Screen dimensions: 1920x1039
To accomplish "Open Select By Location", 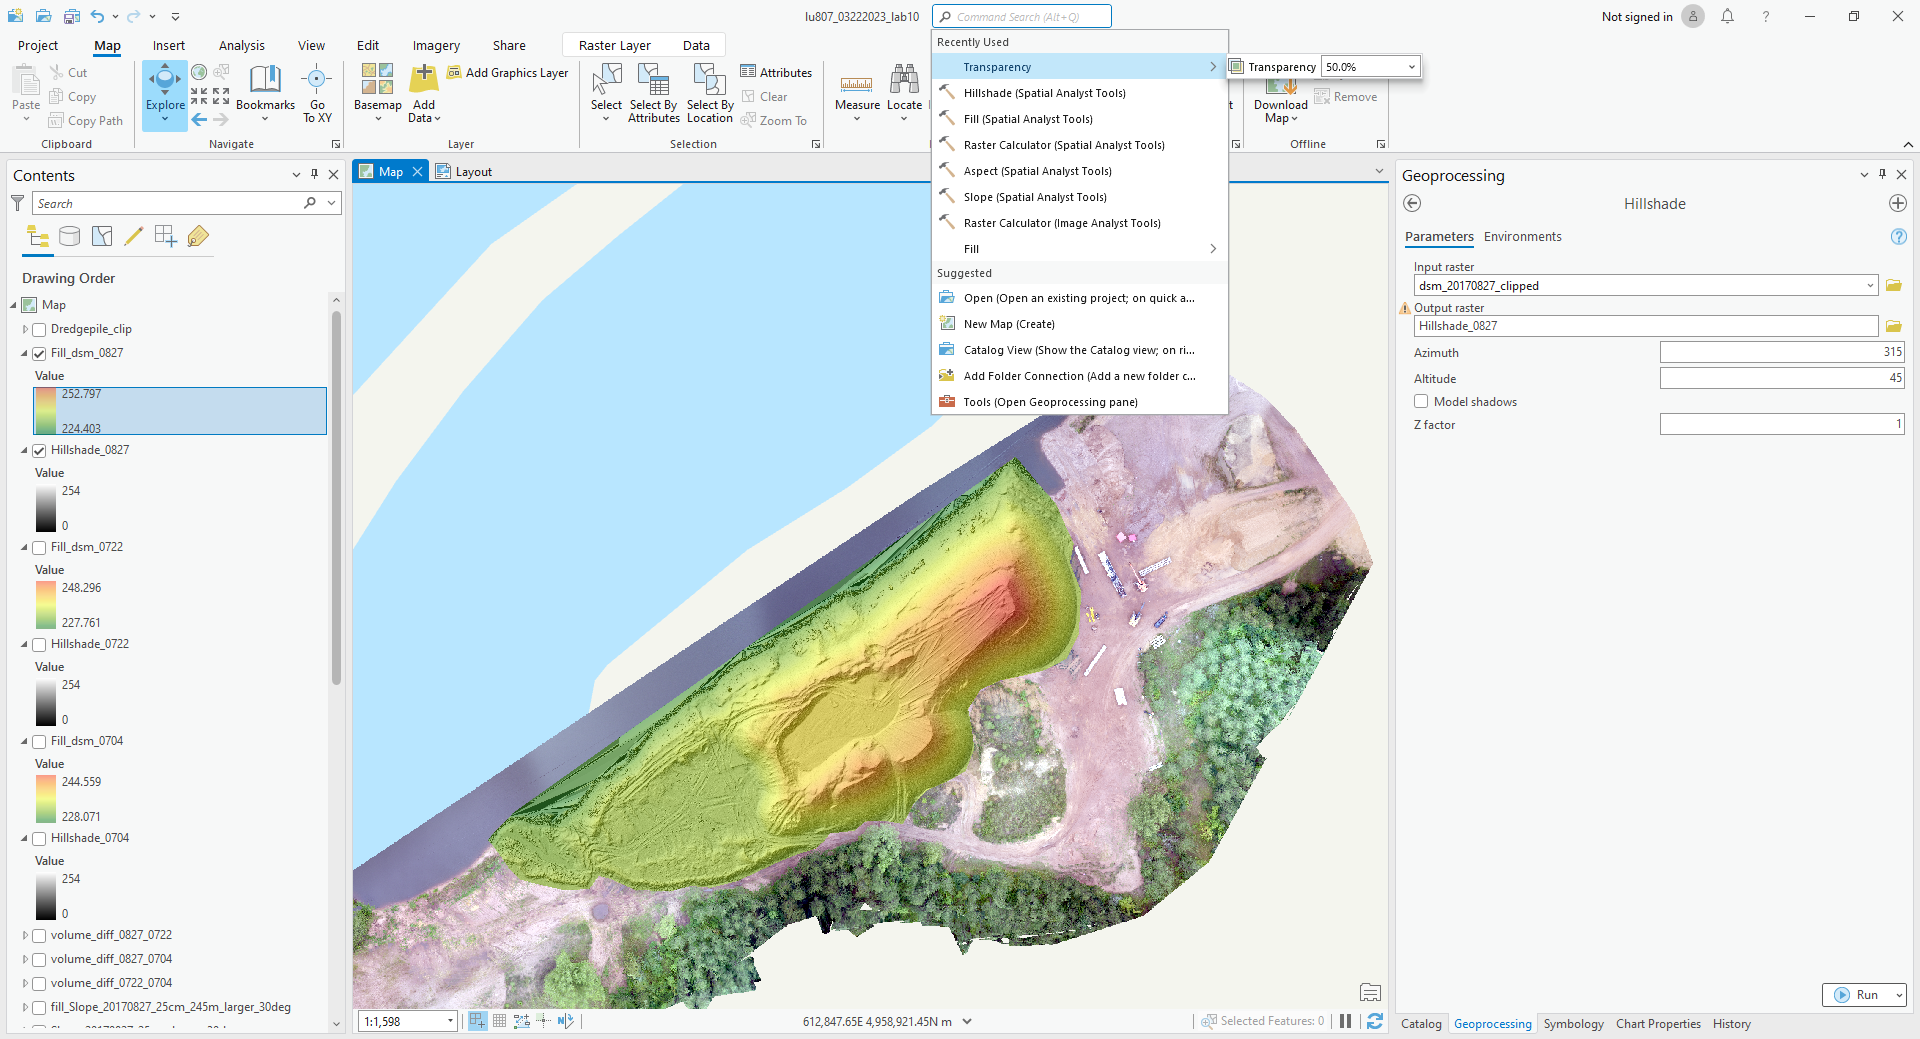I will click(710, 93).
